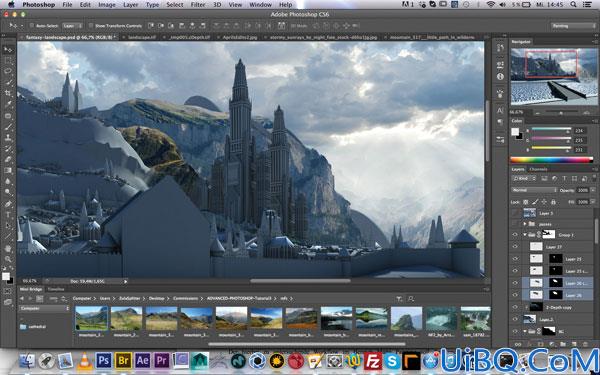The height and width of the screenshot is (375, 600).
Task: Select the Lasso tool
Action: click(x=8, y=71)
